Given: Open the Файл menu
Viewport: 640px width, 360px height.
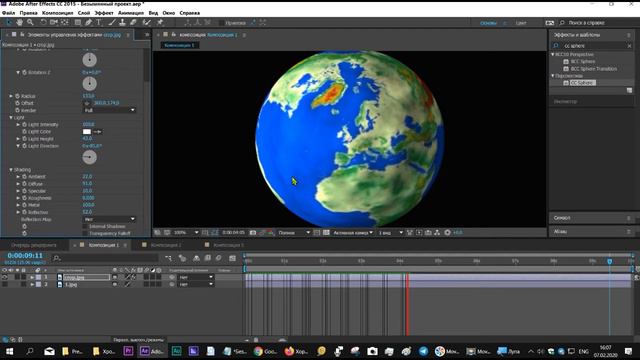Looking at the screenshot, I should (9, 13).
